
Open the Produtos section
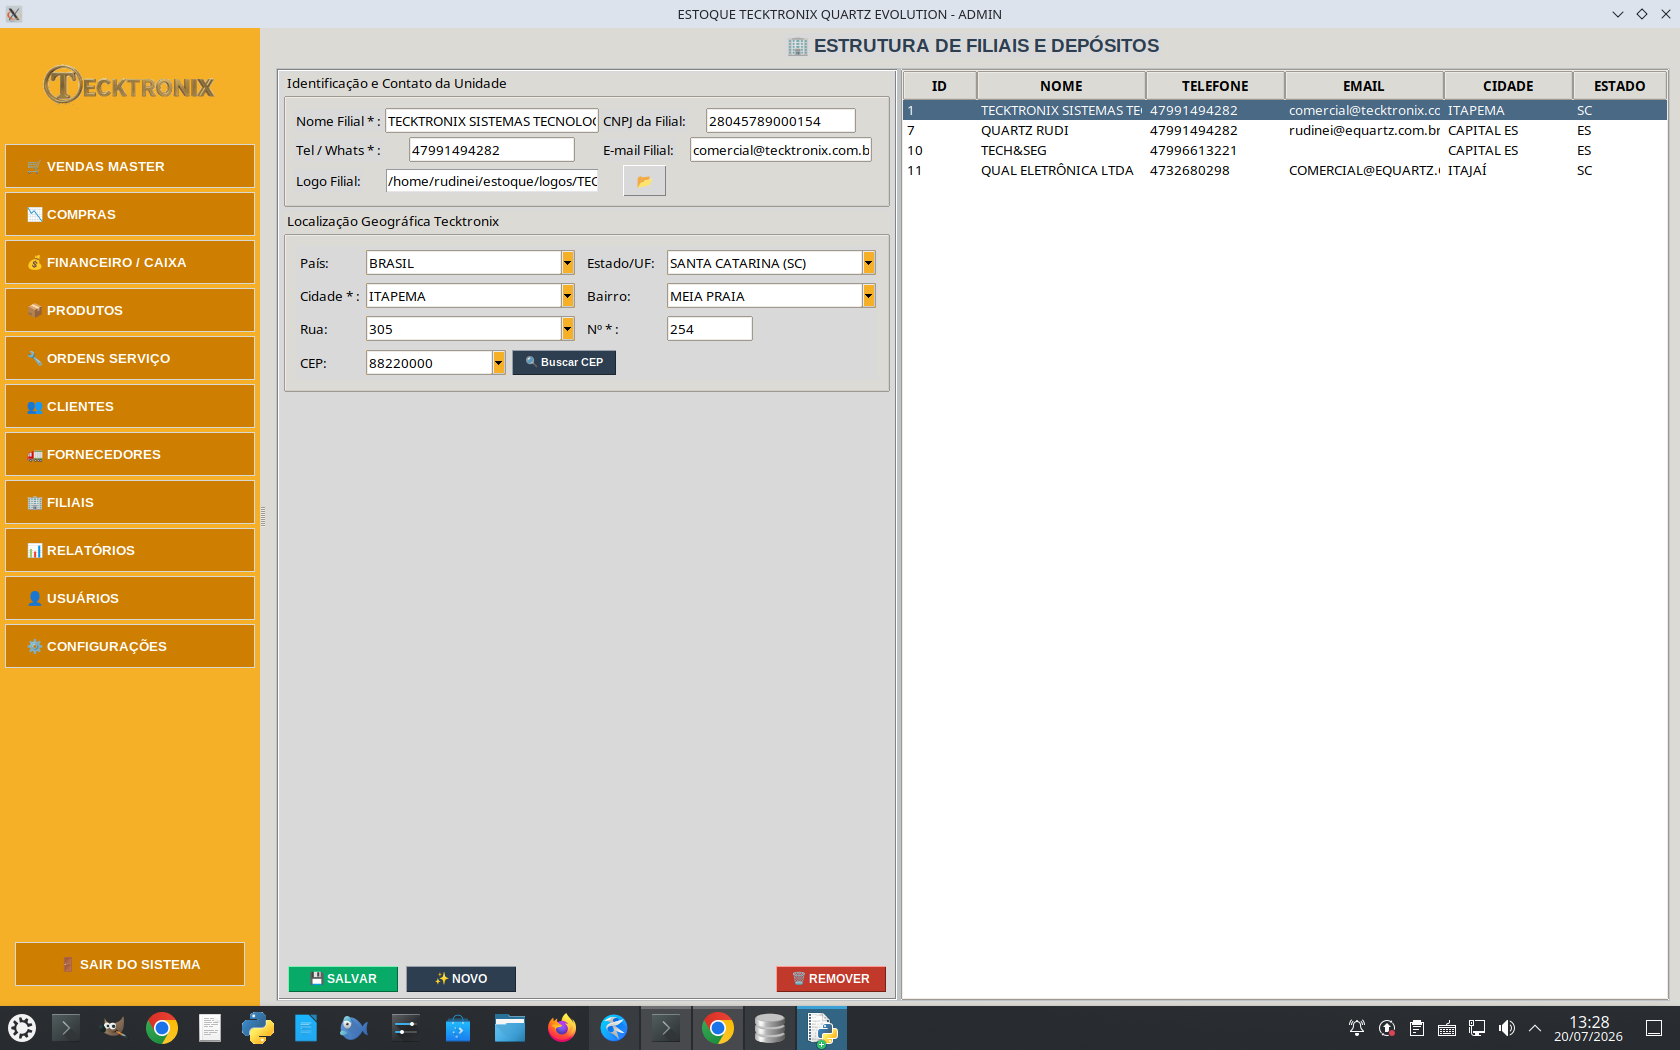130,310
